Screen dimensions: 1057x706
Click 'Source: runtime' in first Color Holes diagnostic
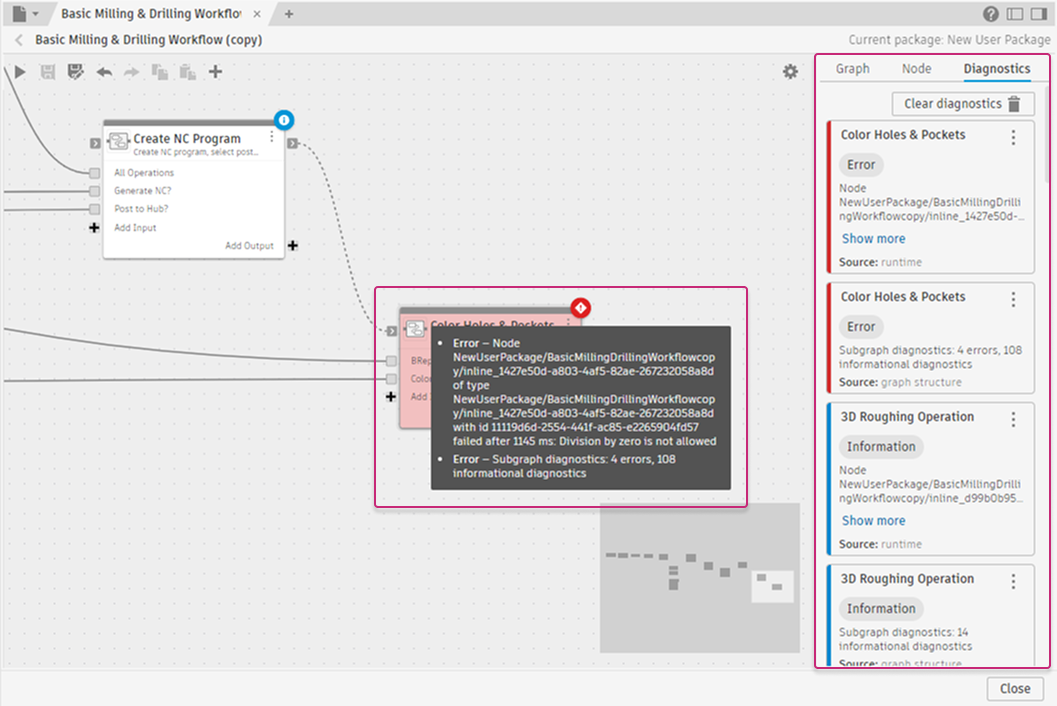point(880,262)
